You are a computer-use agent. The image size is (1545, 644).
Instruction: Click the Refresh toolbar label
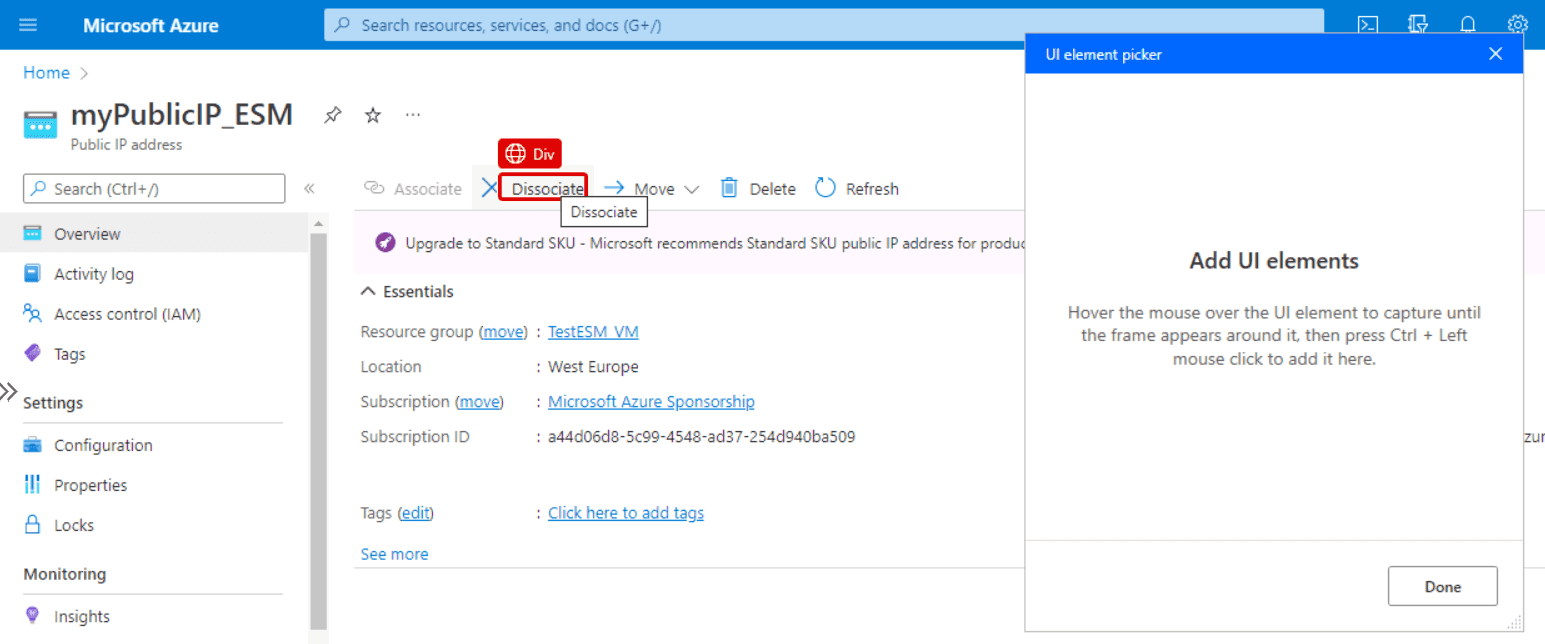tap(872, 189)
